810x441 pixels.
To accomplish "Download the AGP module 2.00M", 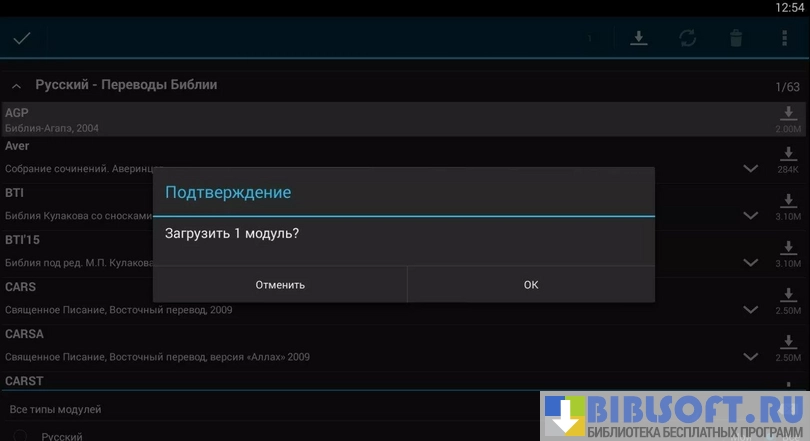I will 788,119.
